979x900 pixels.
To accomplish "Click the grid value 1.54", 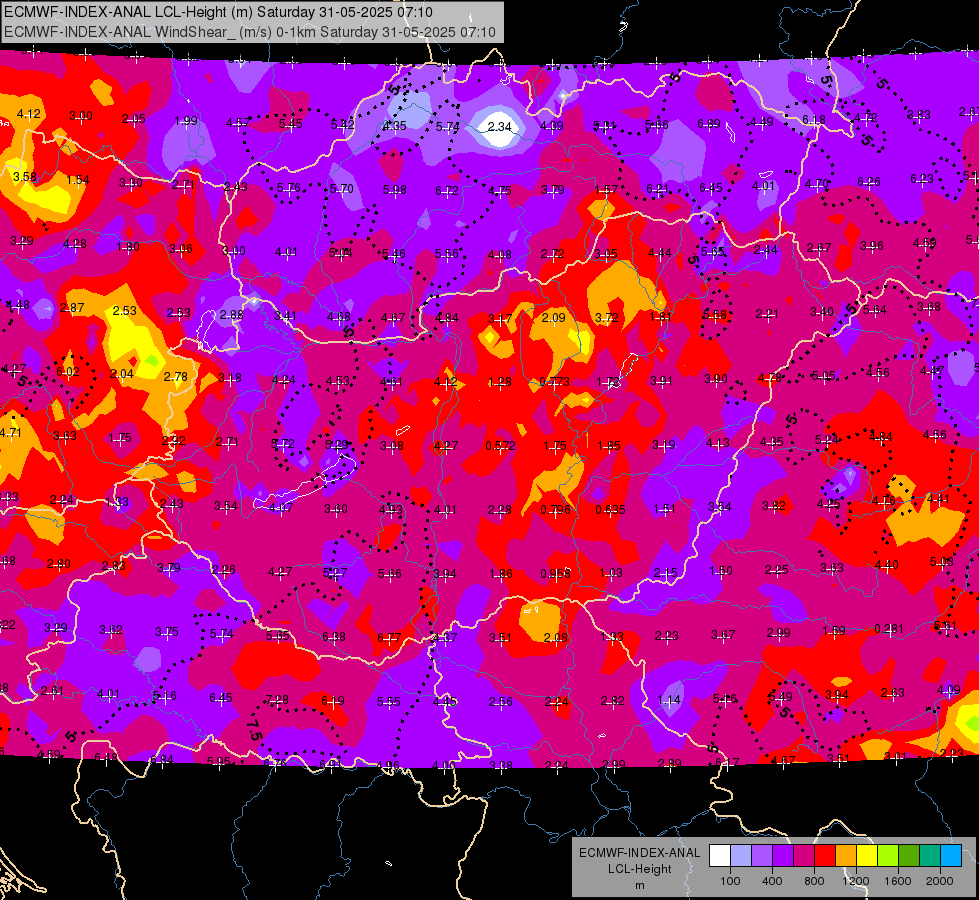I will pos(78,179).
